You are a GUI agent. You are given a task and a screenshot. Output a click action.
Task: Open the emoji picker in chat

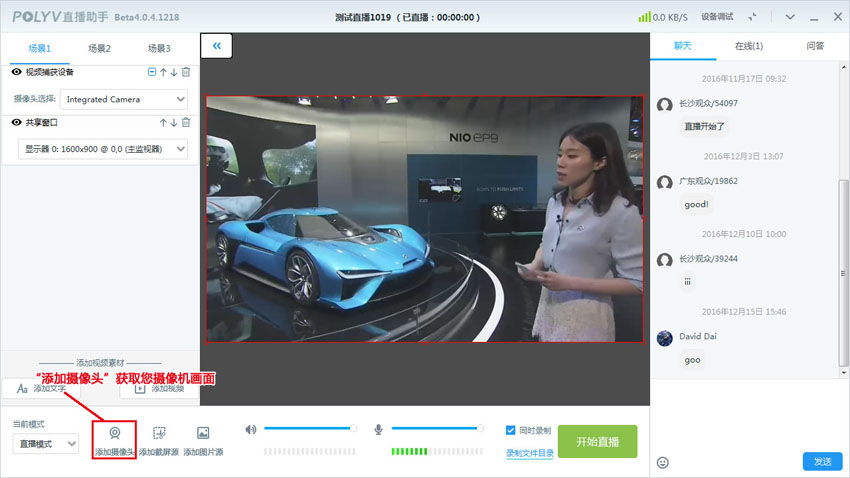(x=662, y=462)
